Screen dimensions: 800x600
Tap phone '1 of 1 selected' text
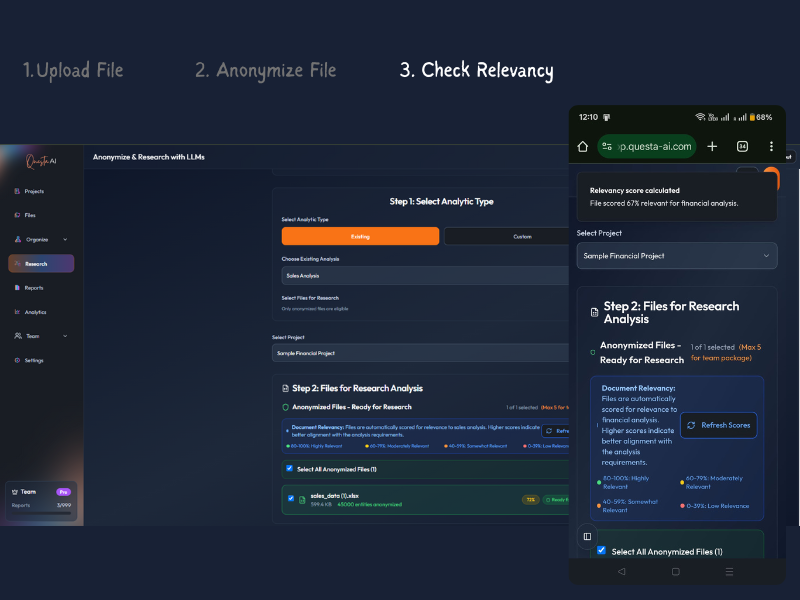[x=712, y=347]
